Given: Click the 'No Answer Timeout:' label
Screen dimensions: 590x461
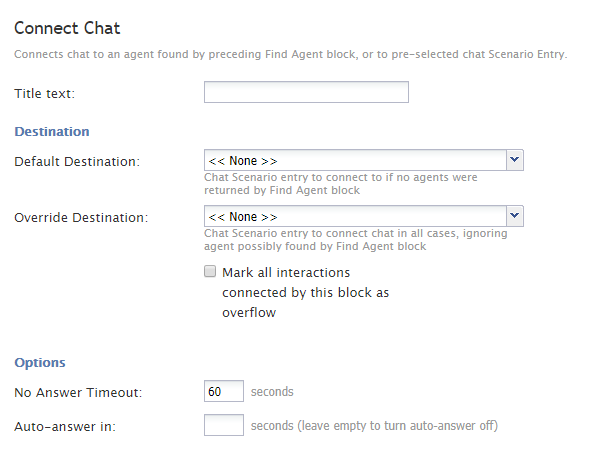Looking at the screenshot, I should click(78, 393).
